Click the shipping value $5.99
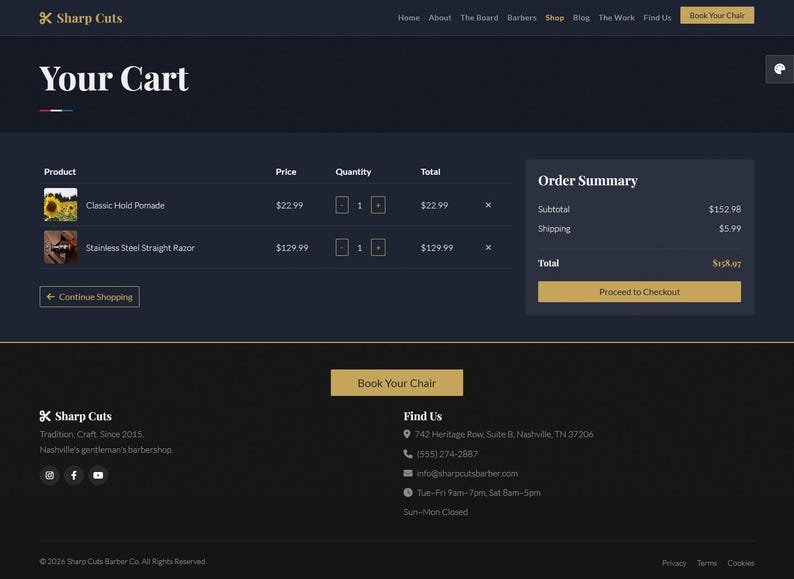The image size is (794, 579). 730,229
